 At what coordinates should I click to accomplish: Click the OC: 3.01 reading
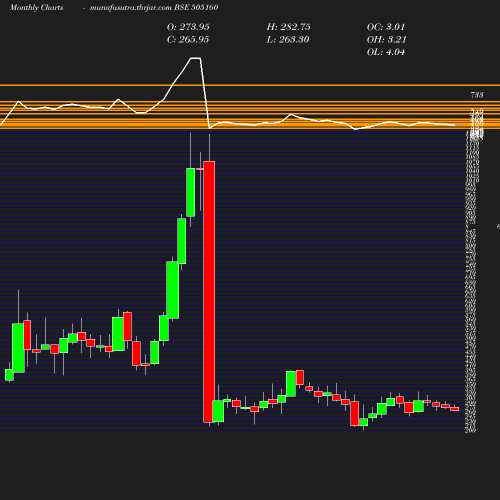pos(386,27)
